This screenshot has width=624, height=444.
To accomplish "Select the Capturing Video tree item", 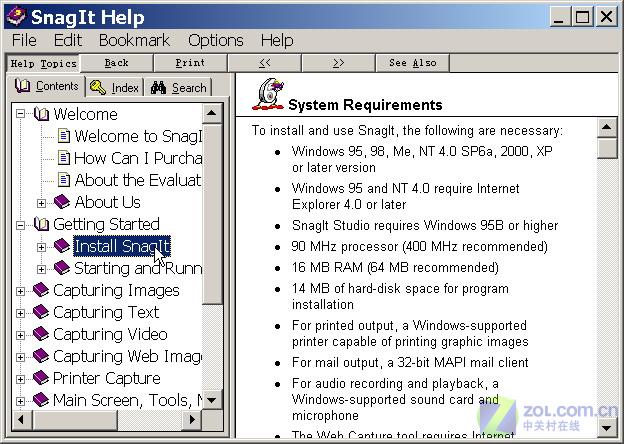I will click(110, 334).
